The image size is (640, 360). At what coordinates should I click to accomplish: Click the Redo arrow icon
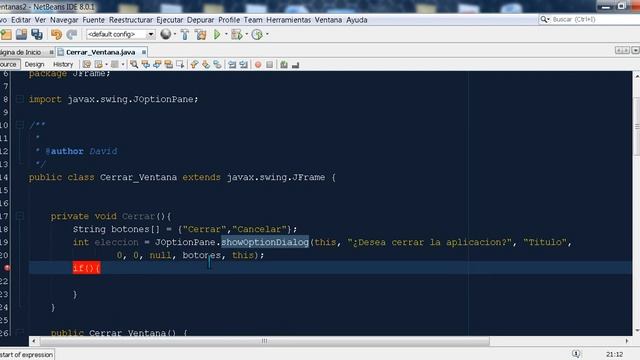pos(72,35)
